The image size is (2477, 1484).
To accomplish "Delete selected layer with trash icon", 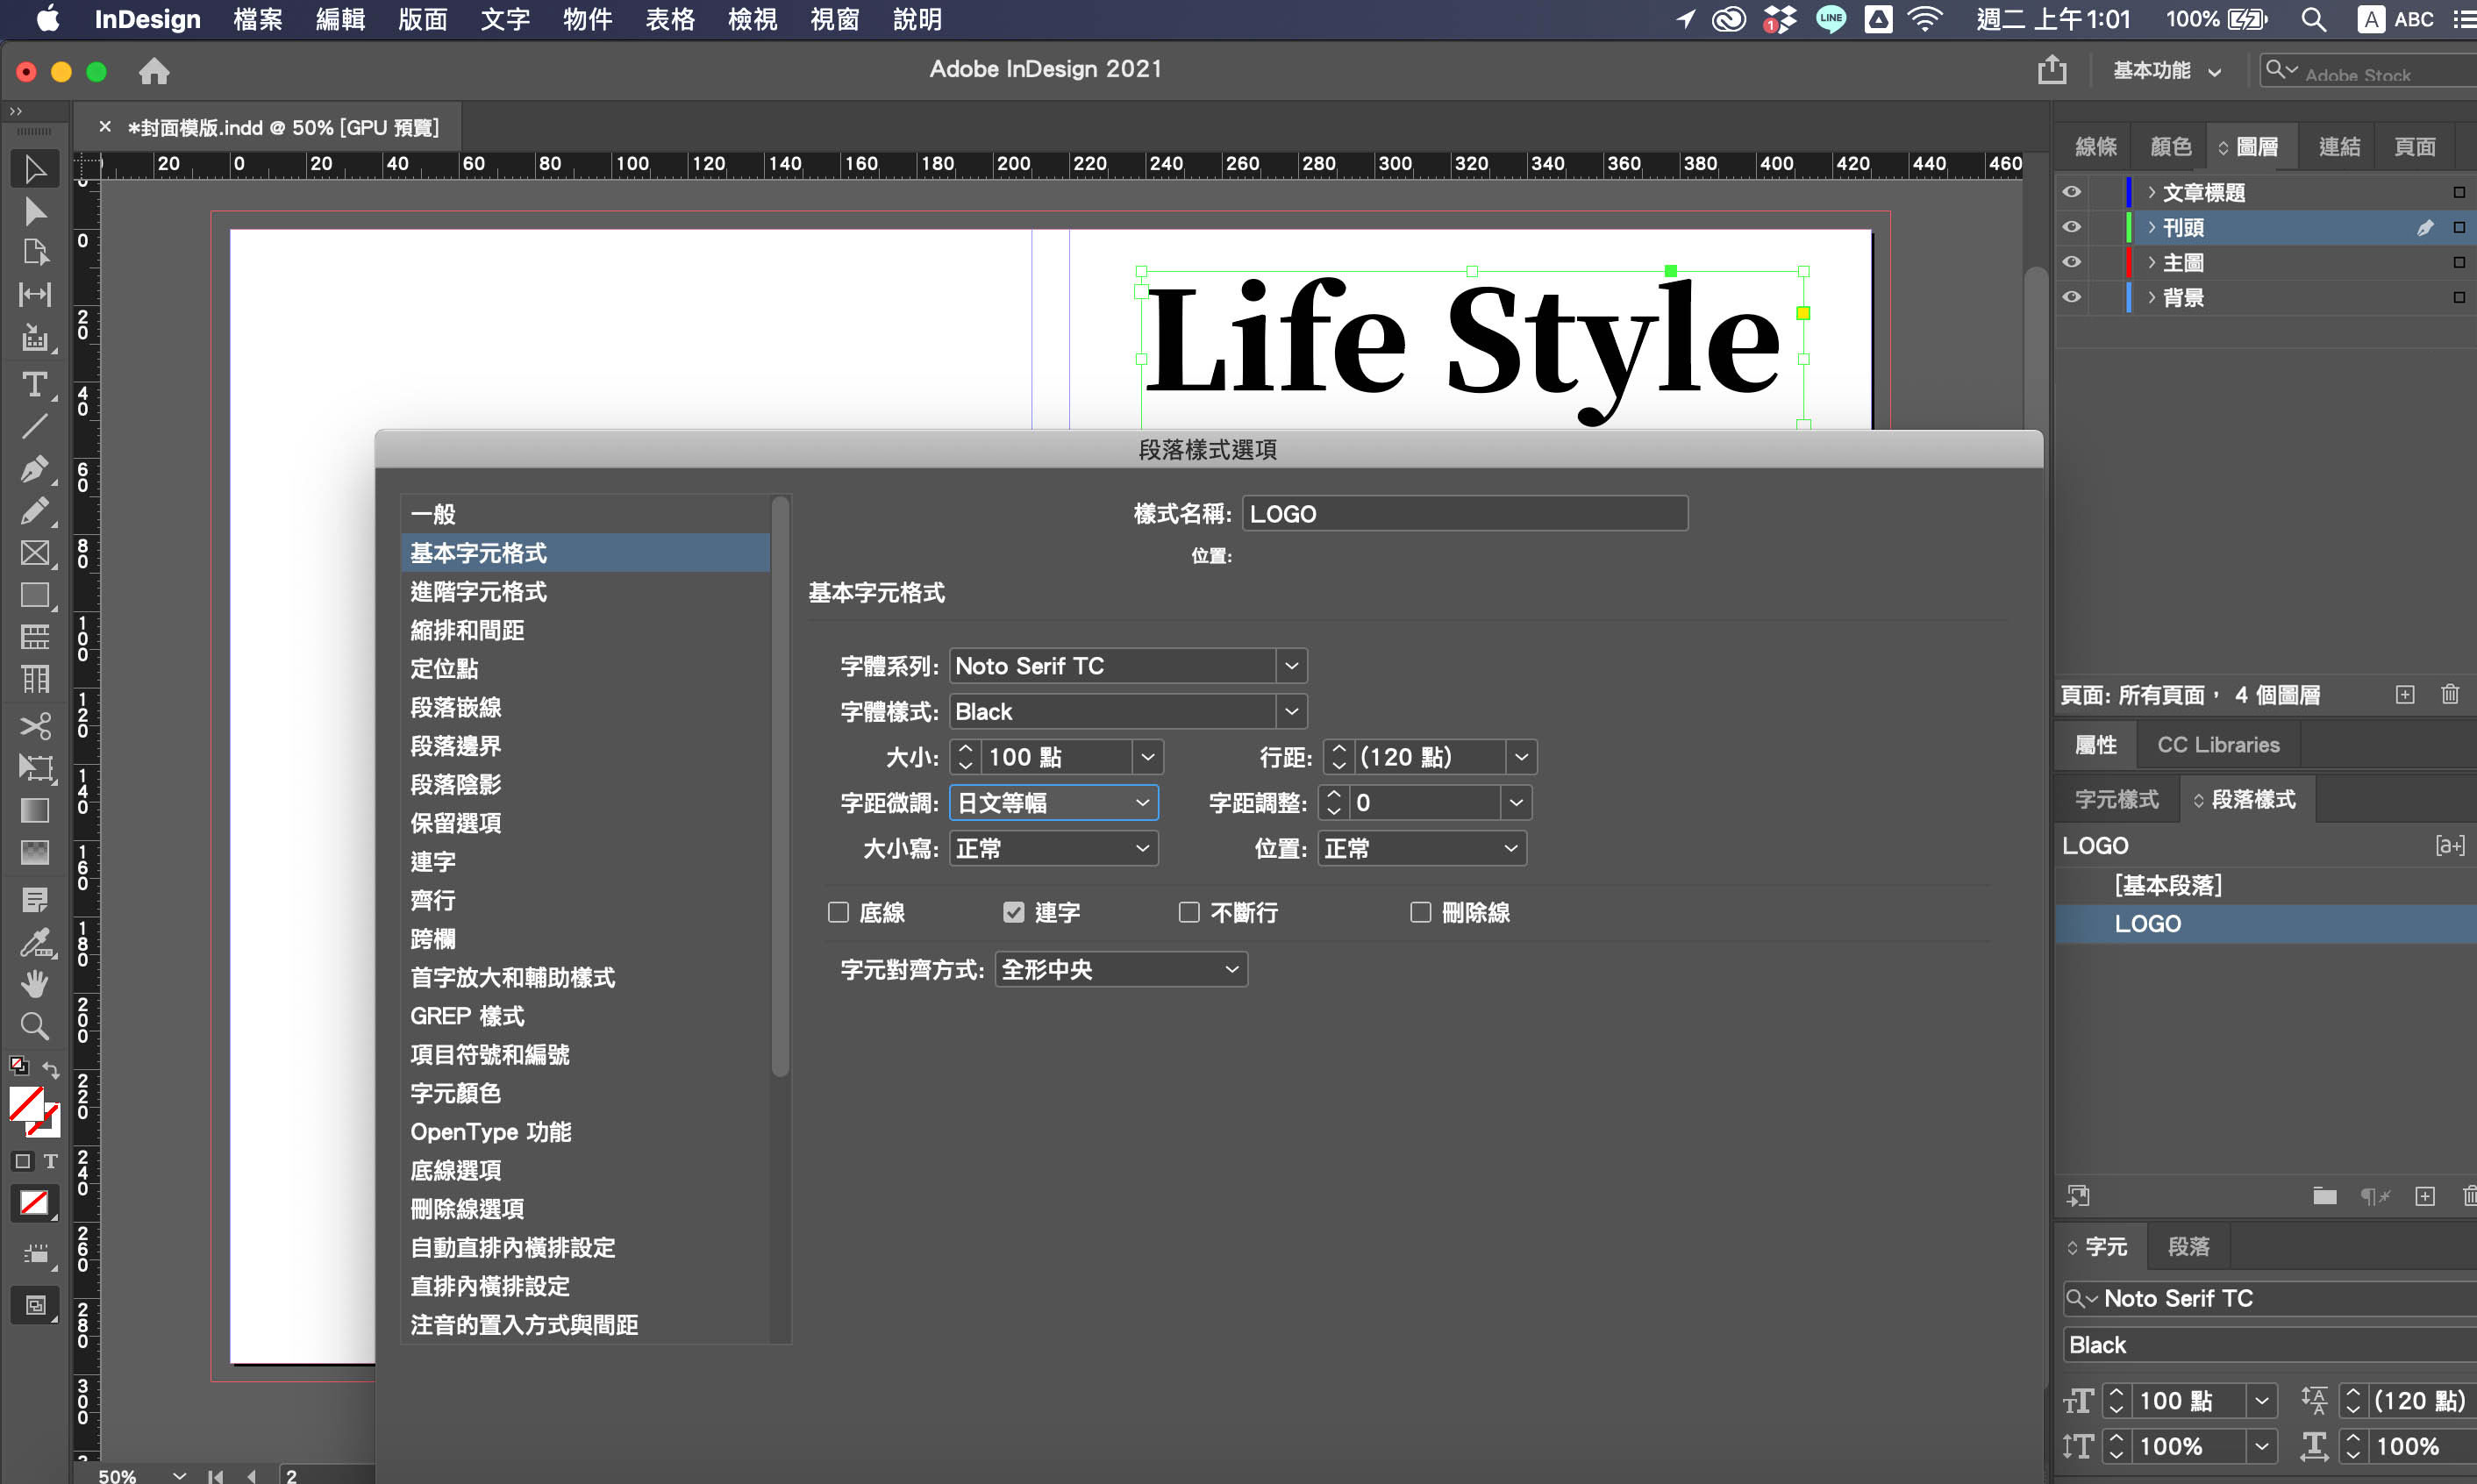I will 2449,694.
